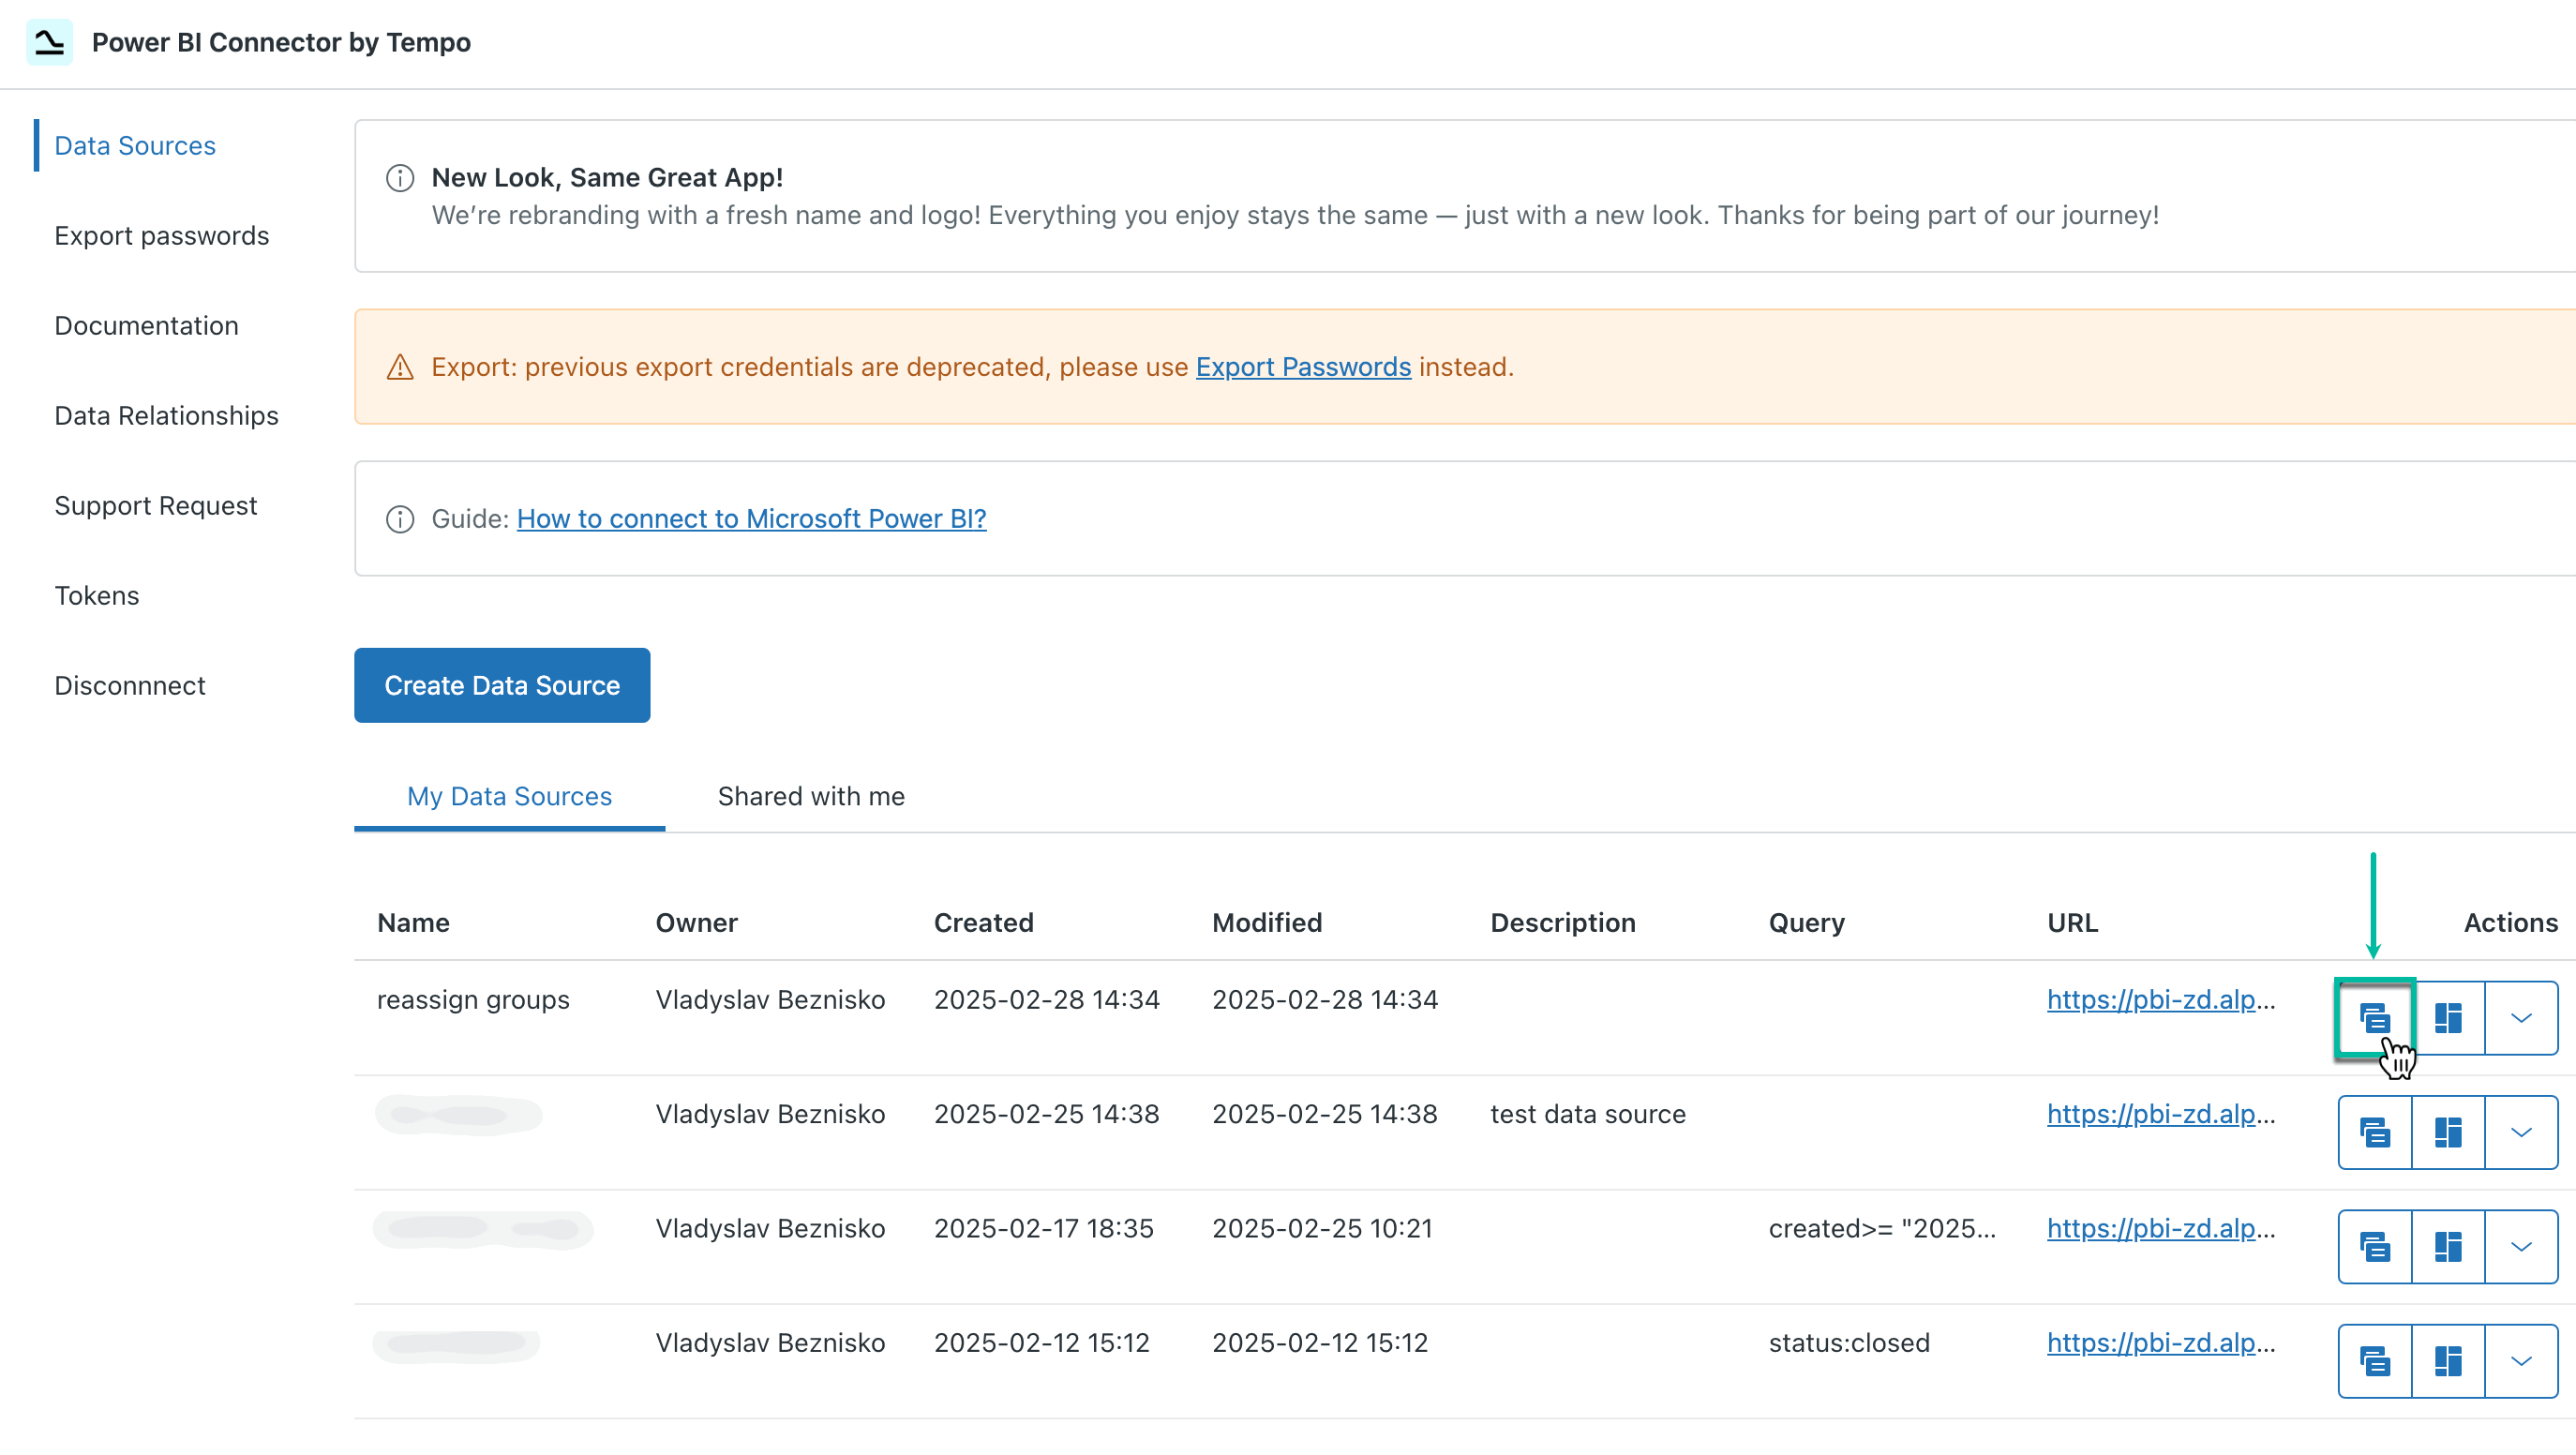The image size is (2576, 1455).
Task: Go to Data Relationships section
Action: click(x=166, y=415)
